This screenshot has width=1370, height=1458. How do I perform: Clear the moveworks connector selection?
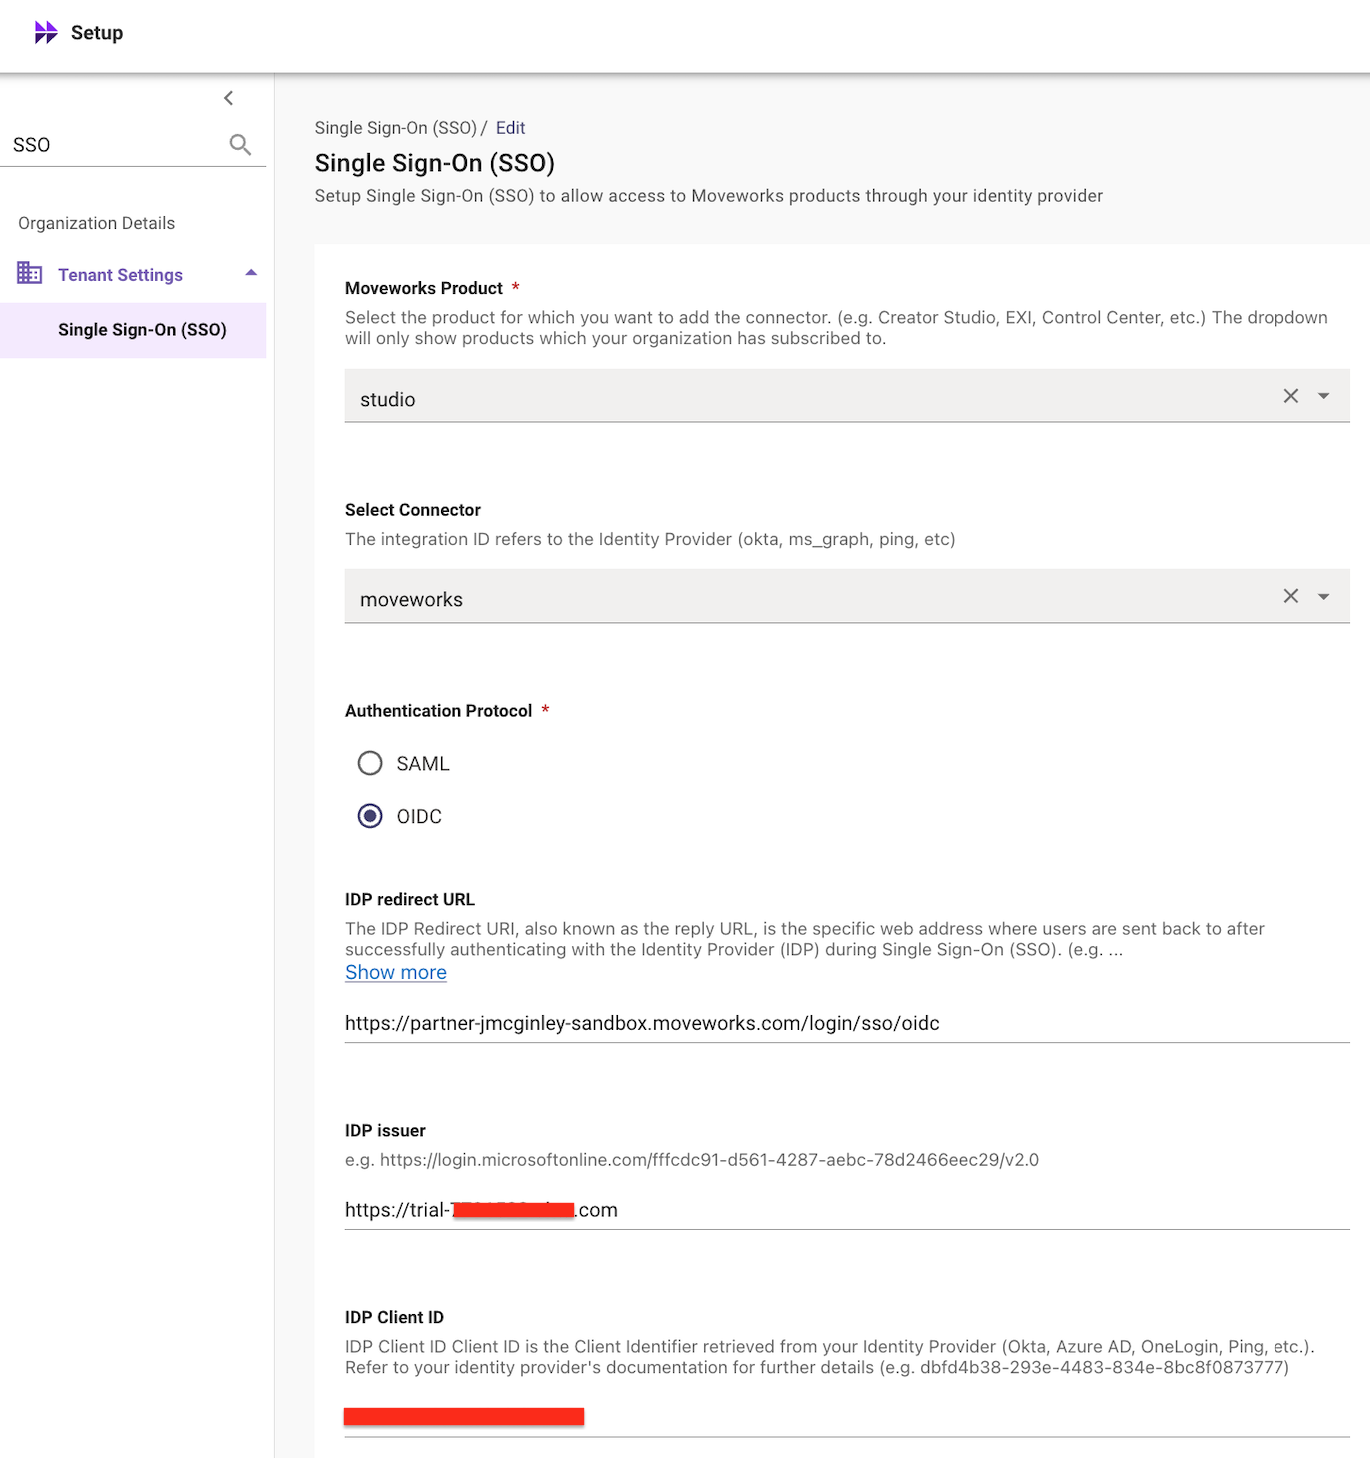tap(1290, 596)
